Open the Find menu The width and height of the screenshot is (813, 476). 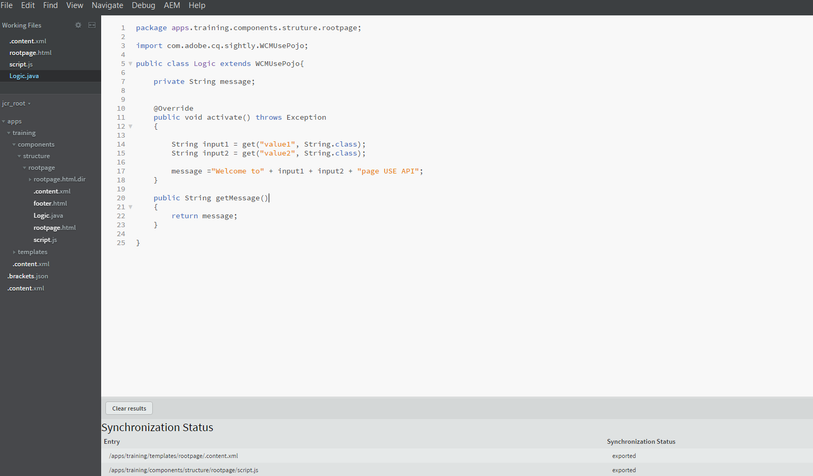tap(50, 5)
